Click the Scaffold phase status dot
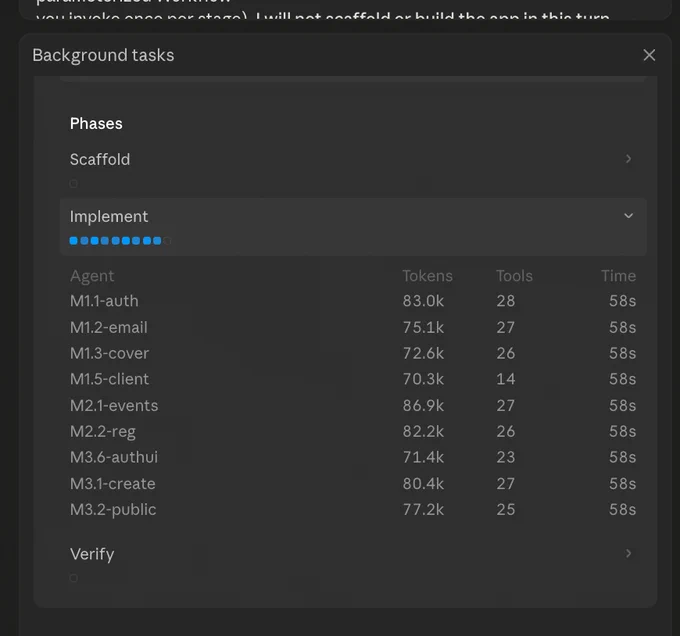The width and height of the screenshot is (680, 636). pos(74,184)
